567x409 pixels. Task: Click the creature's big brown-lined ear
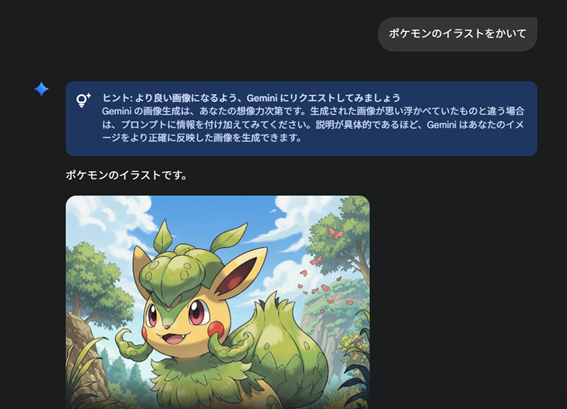(240, 271)
